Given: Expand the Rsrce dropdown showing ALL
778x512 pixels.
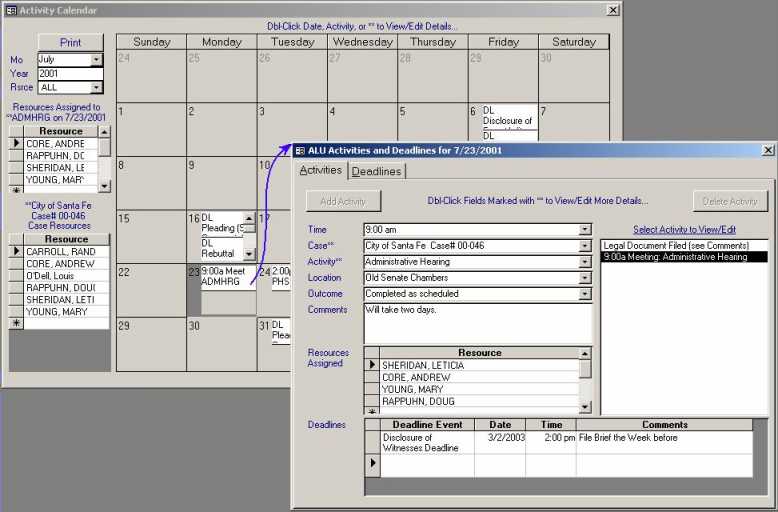Looking at the screenshot, I should click(x=96, y=88).
